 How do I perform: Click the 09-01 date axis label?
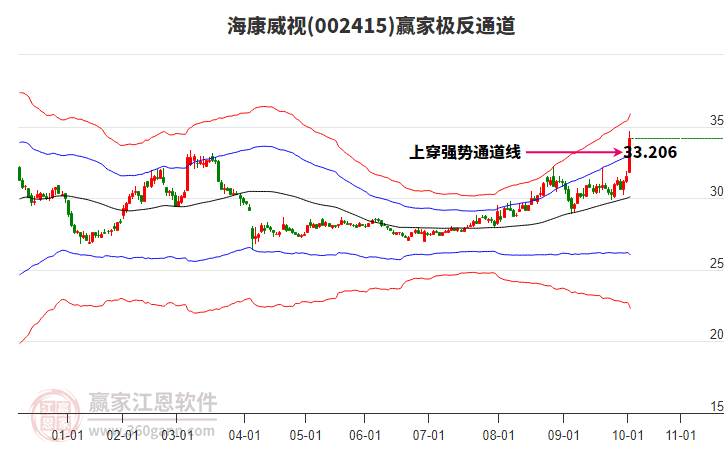563,435
